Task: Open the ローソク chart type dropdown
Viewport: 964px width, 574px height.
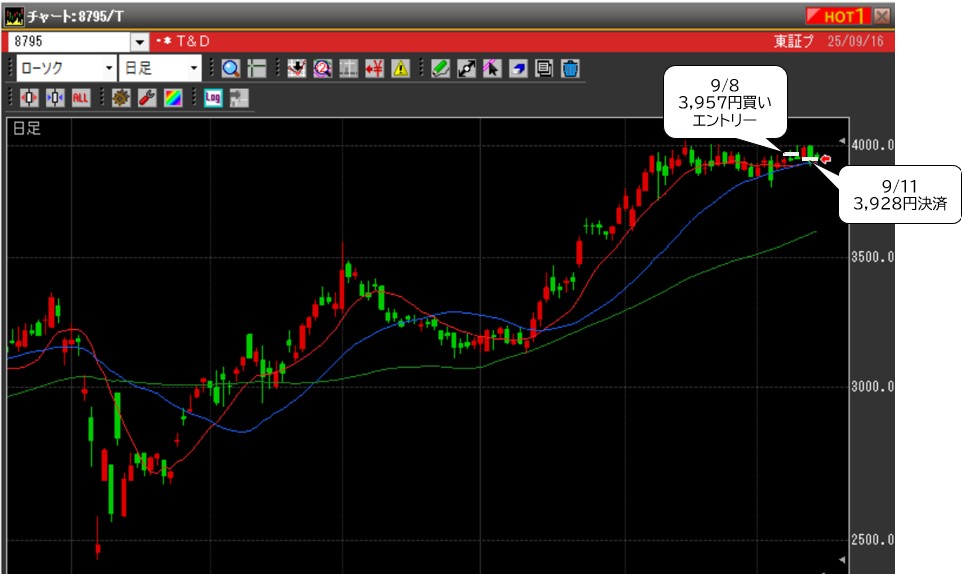Action: coord(66,68)
